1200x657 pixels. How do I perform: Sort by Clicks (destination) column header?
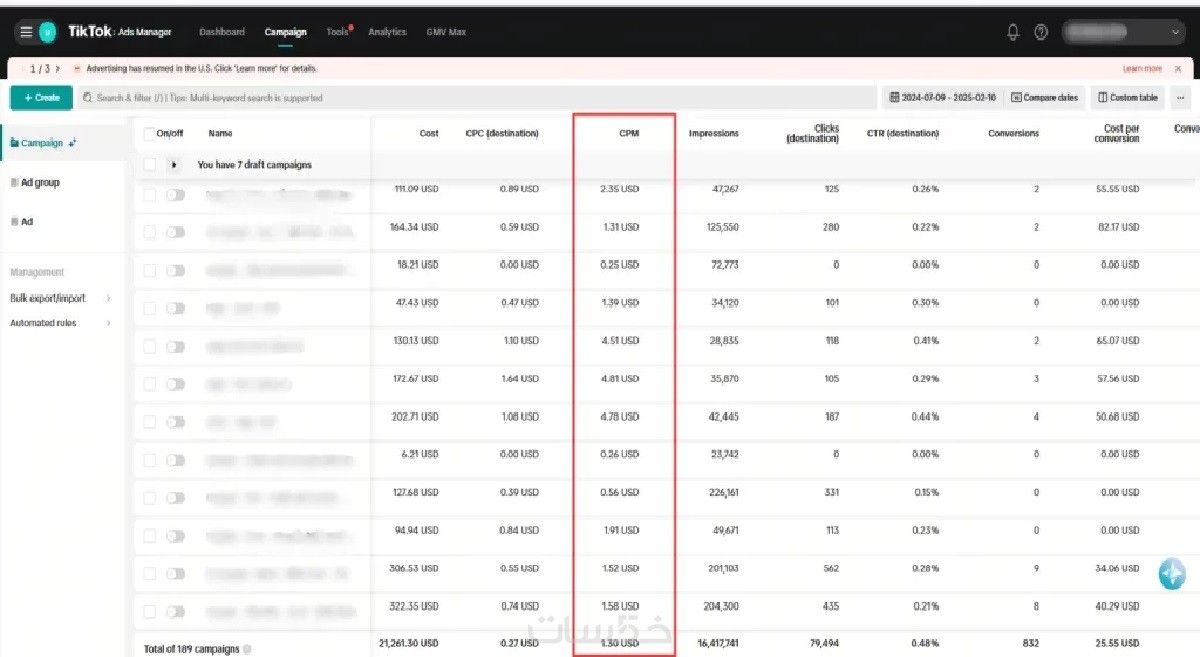[813, 133]
